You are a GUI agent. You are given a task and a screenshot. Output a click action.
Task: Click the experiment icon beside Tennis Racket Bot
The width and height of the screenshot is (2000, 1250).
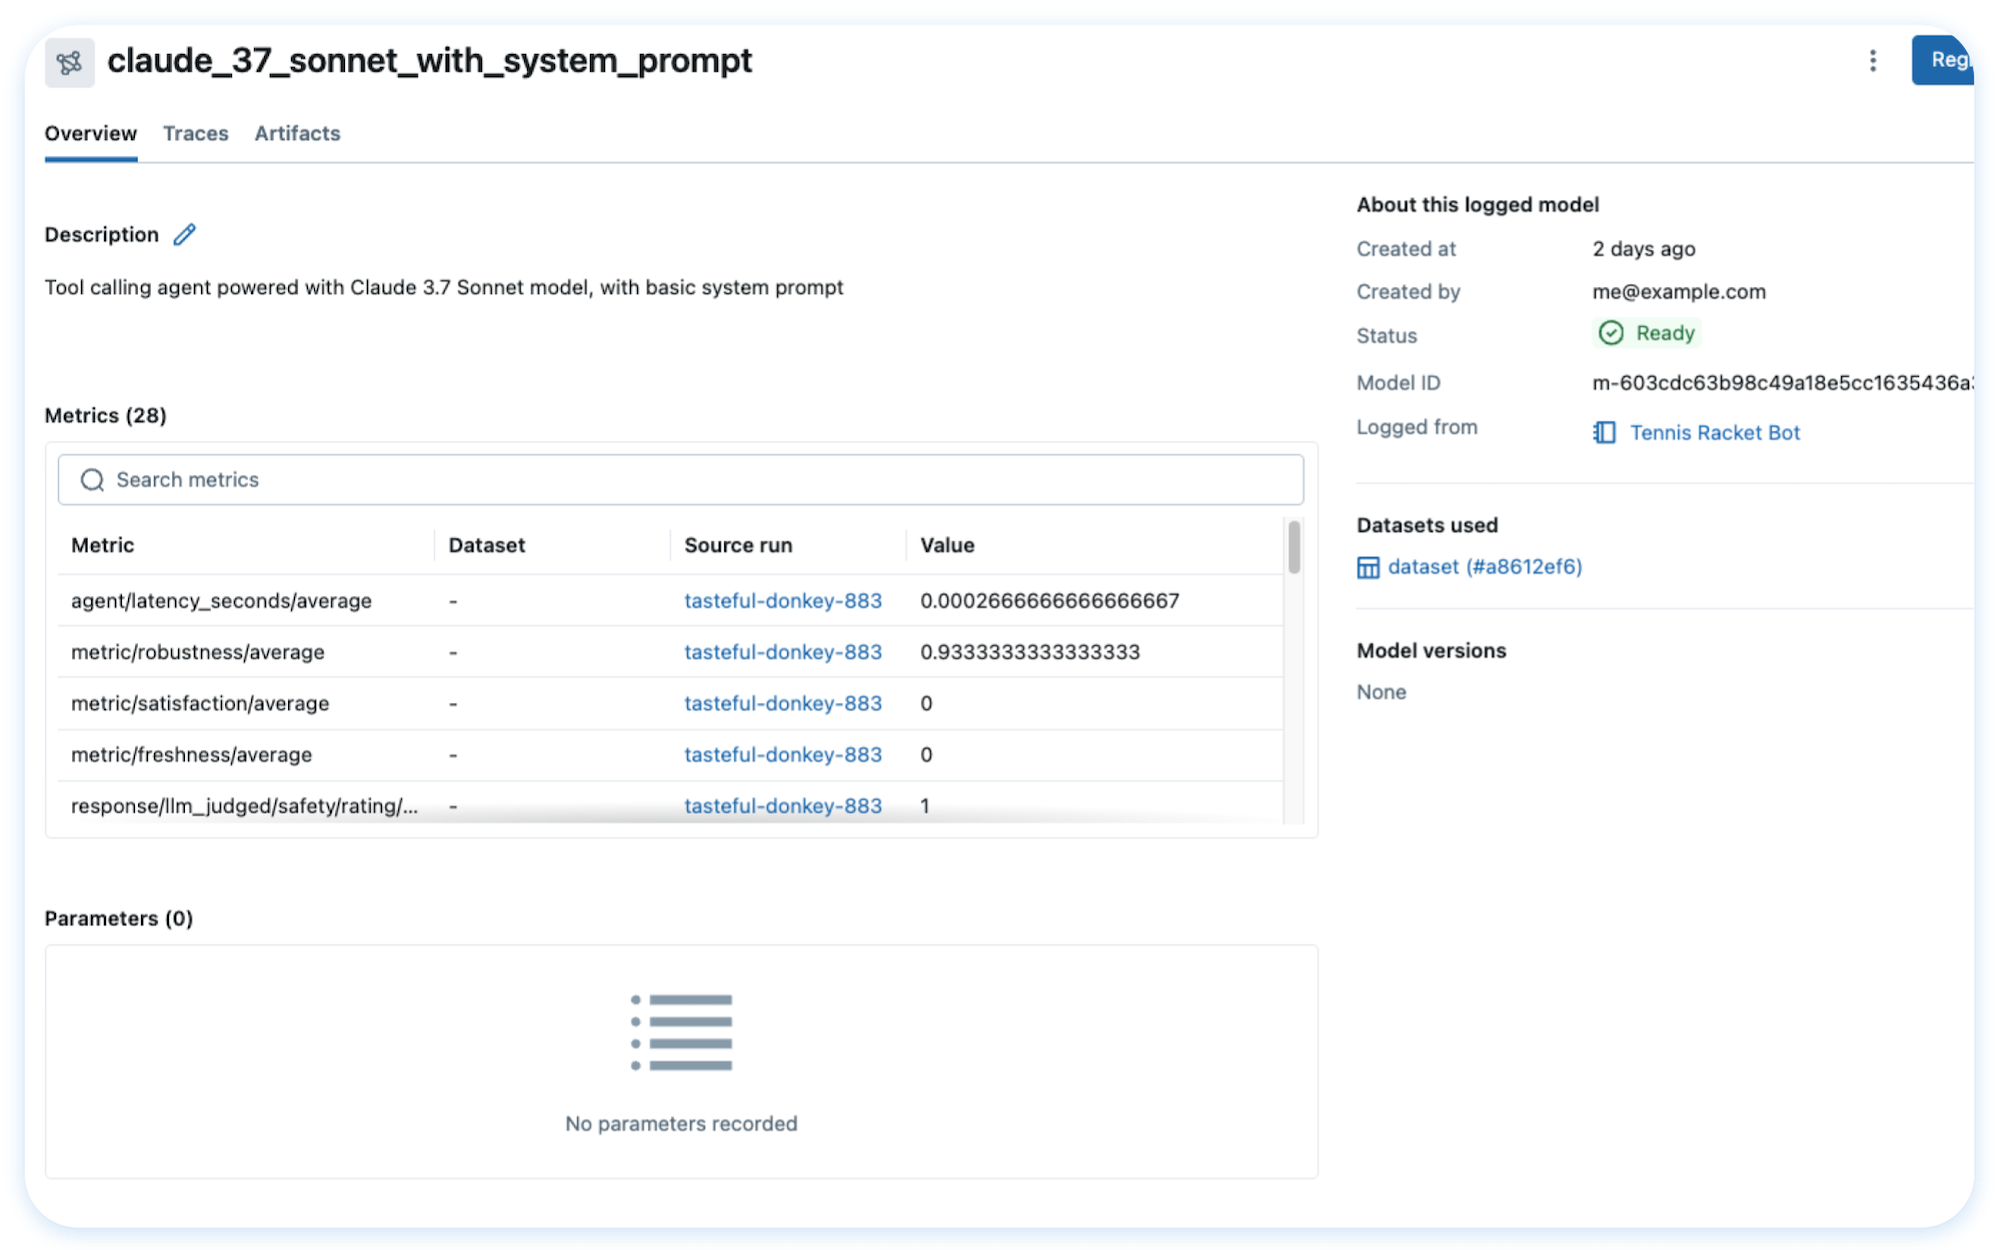(1604, 432)
